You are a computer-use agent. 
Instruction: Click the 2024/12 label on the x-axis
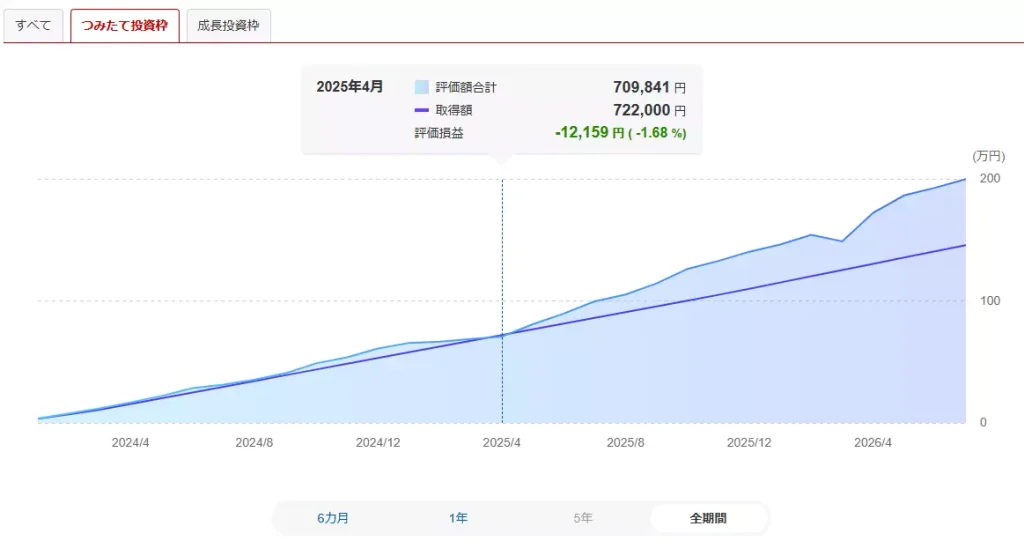pos(378,442)
